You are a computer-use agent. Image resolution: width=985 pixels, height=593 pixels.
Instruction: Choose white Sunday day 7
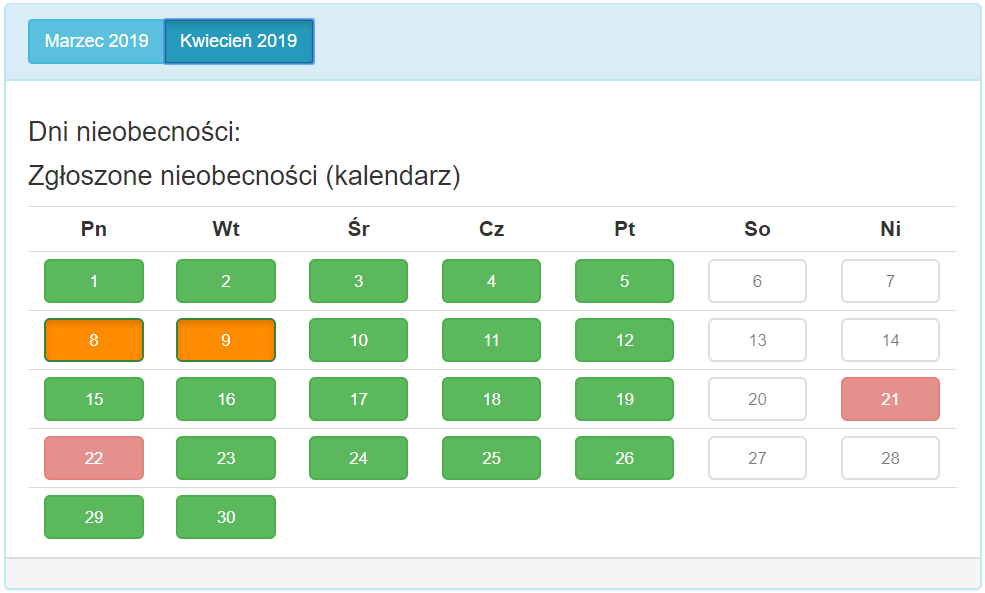click(890, 281)
